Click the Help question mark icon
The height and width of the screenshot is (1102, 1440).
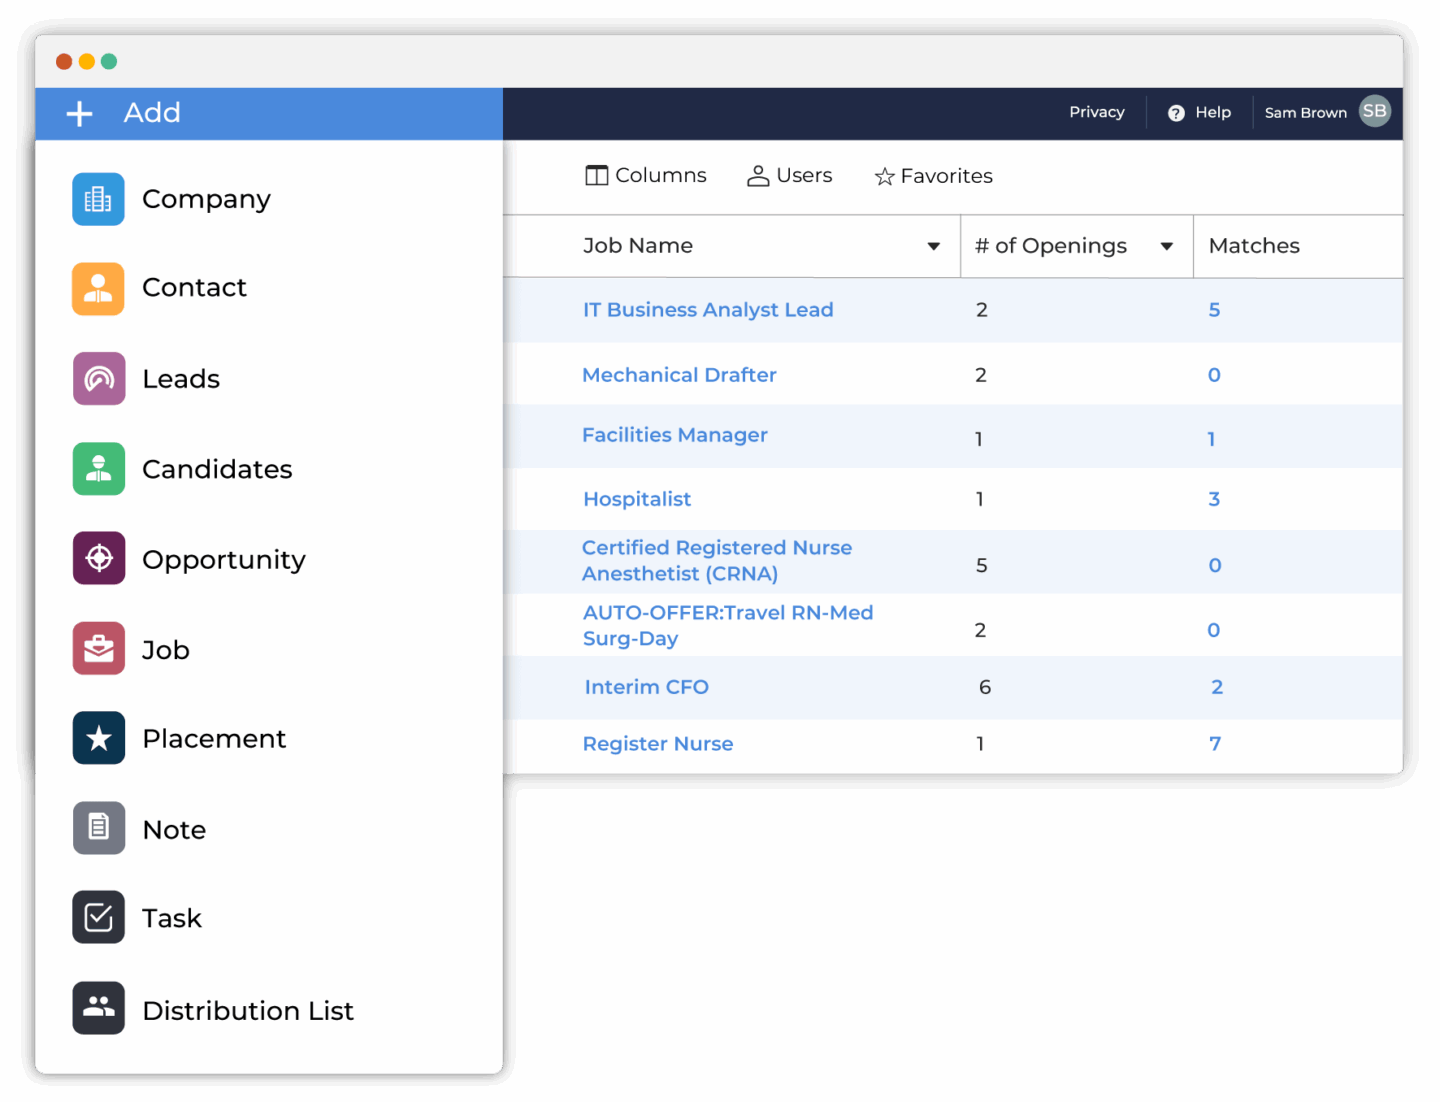pyautogui.click(x=1176, y=113)
